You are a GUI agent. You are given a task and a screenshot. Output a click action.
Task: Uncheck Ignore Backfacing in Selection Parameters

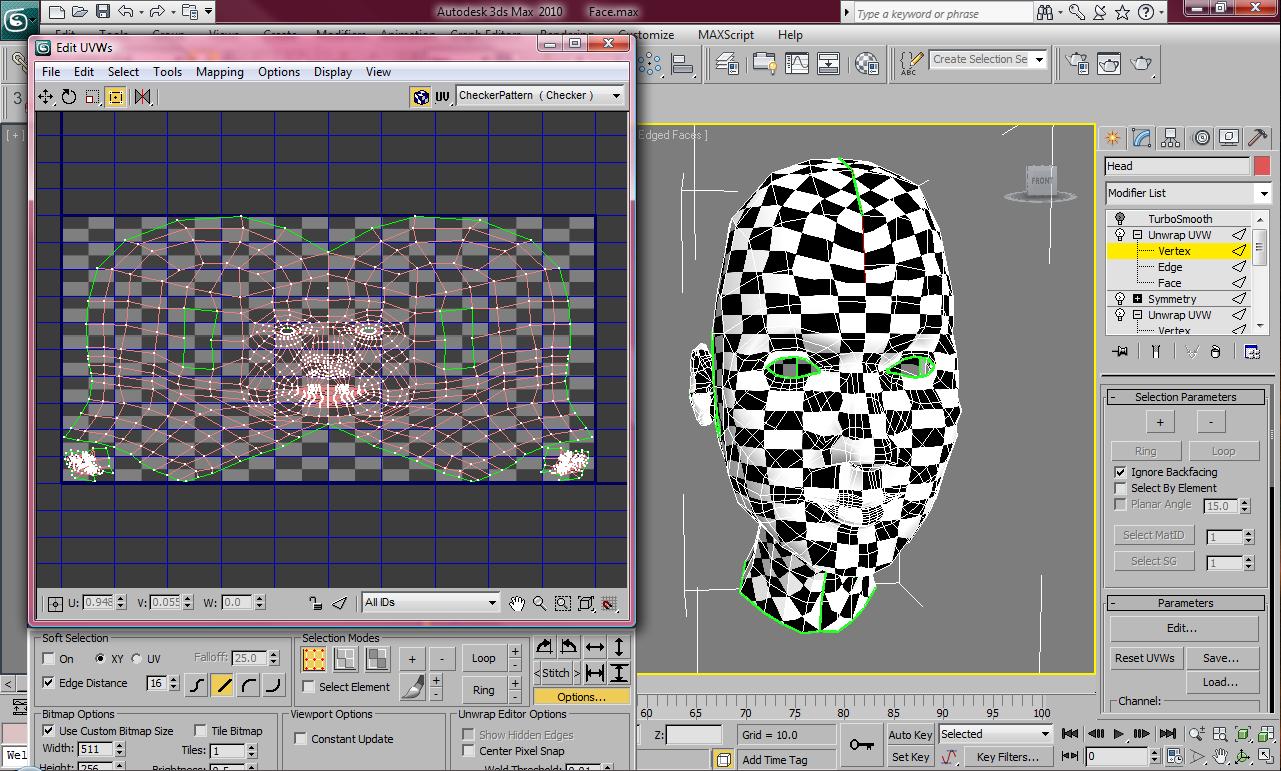click(x=1120, y=471)
